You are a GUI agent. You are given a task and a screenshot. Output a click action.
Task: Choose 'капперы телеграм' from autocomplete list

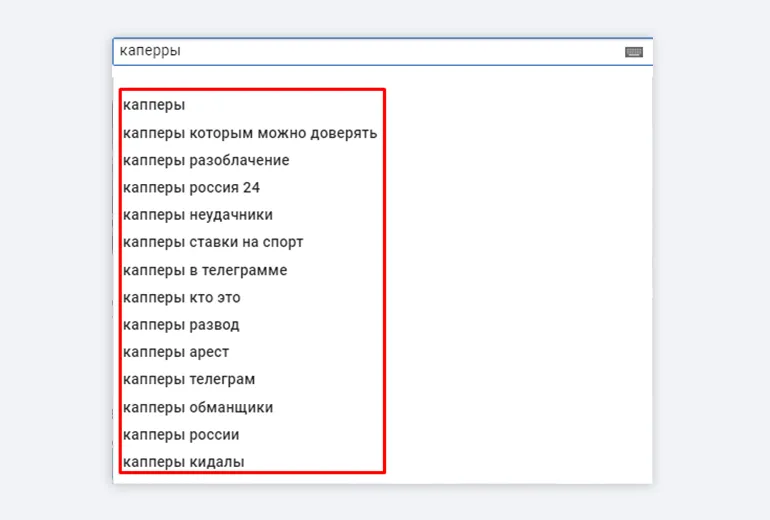coord(189,380)
